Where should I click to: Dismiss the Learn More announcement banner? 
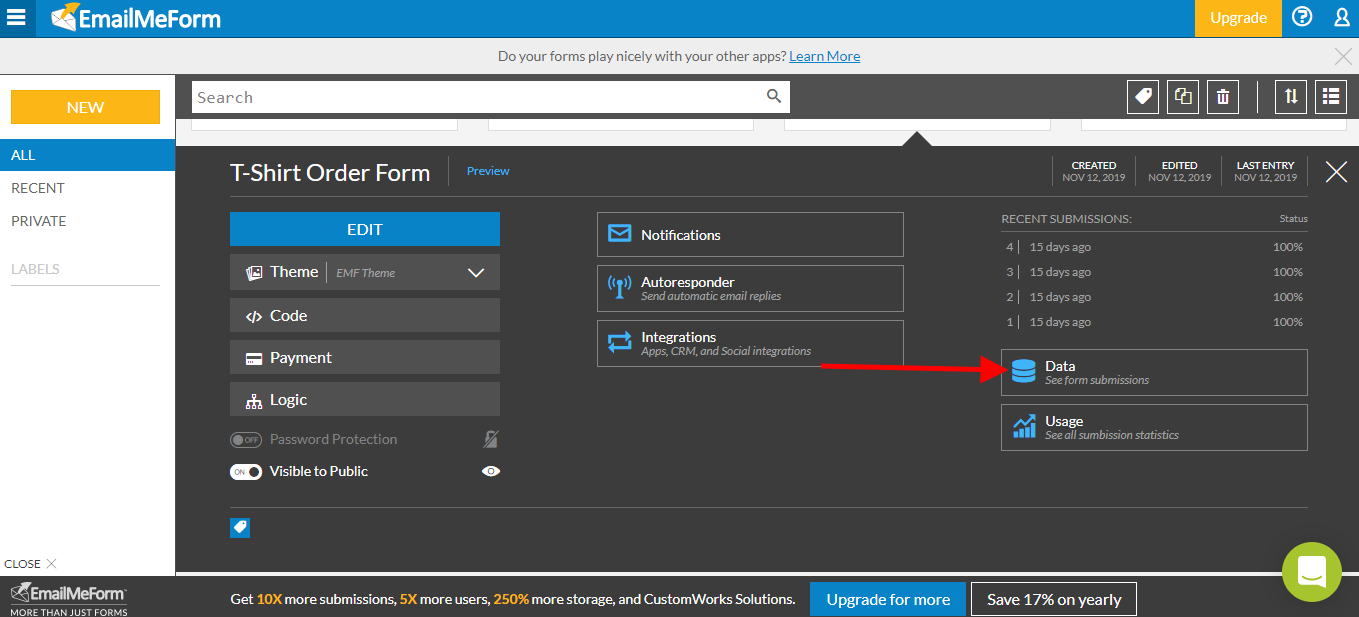pyautogui.click(x=1344, y=56)
